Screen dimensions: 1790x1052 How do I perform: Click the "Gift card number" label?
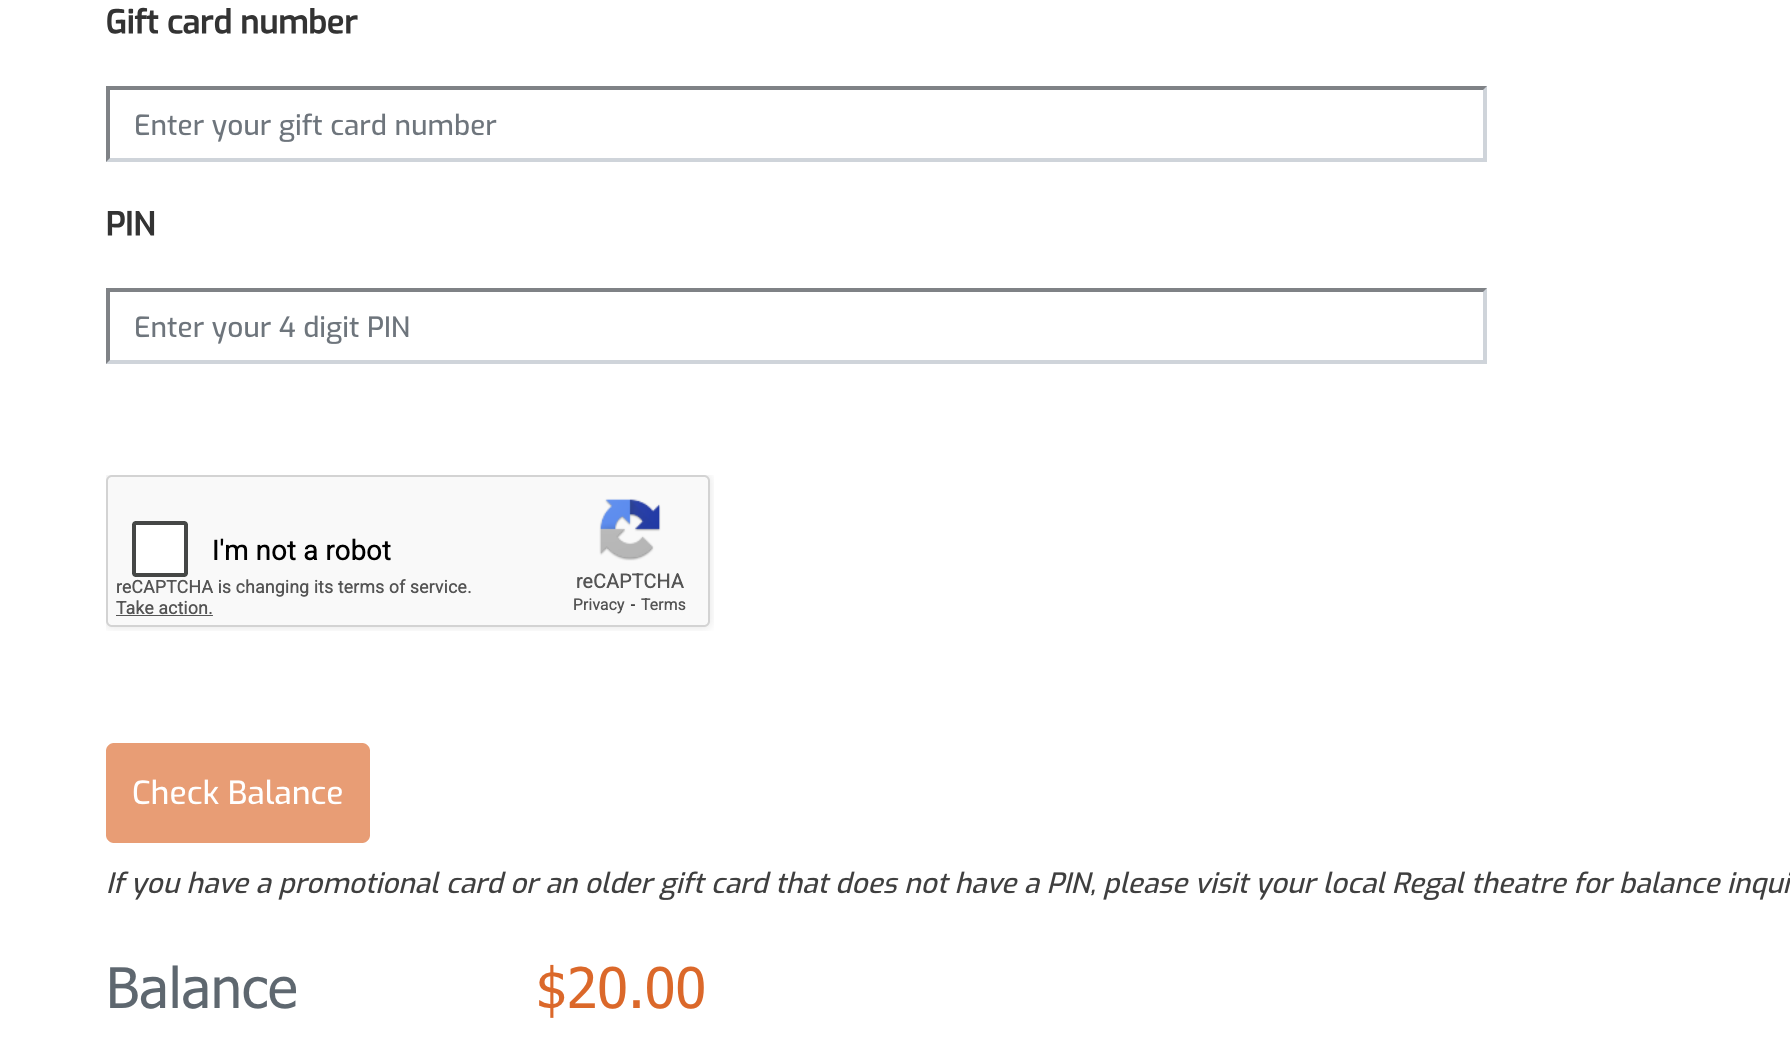pos(231,22)
